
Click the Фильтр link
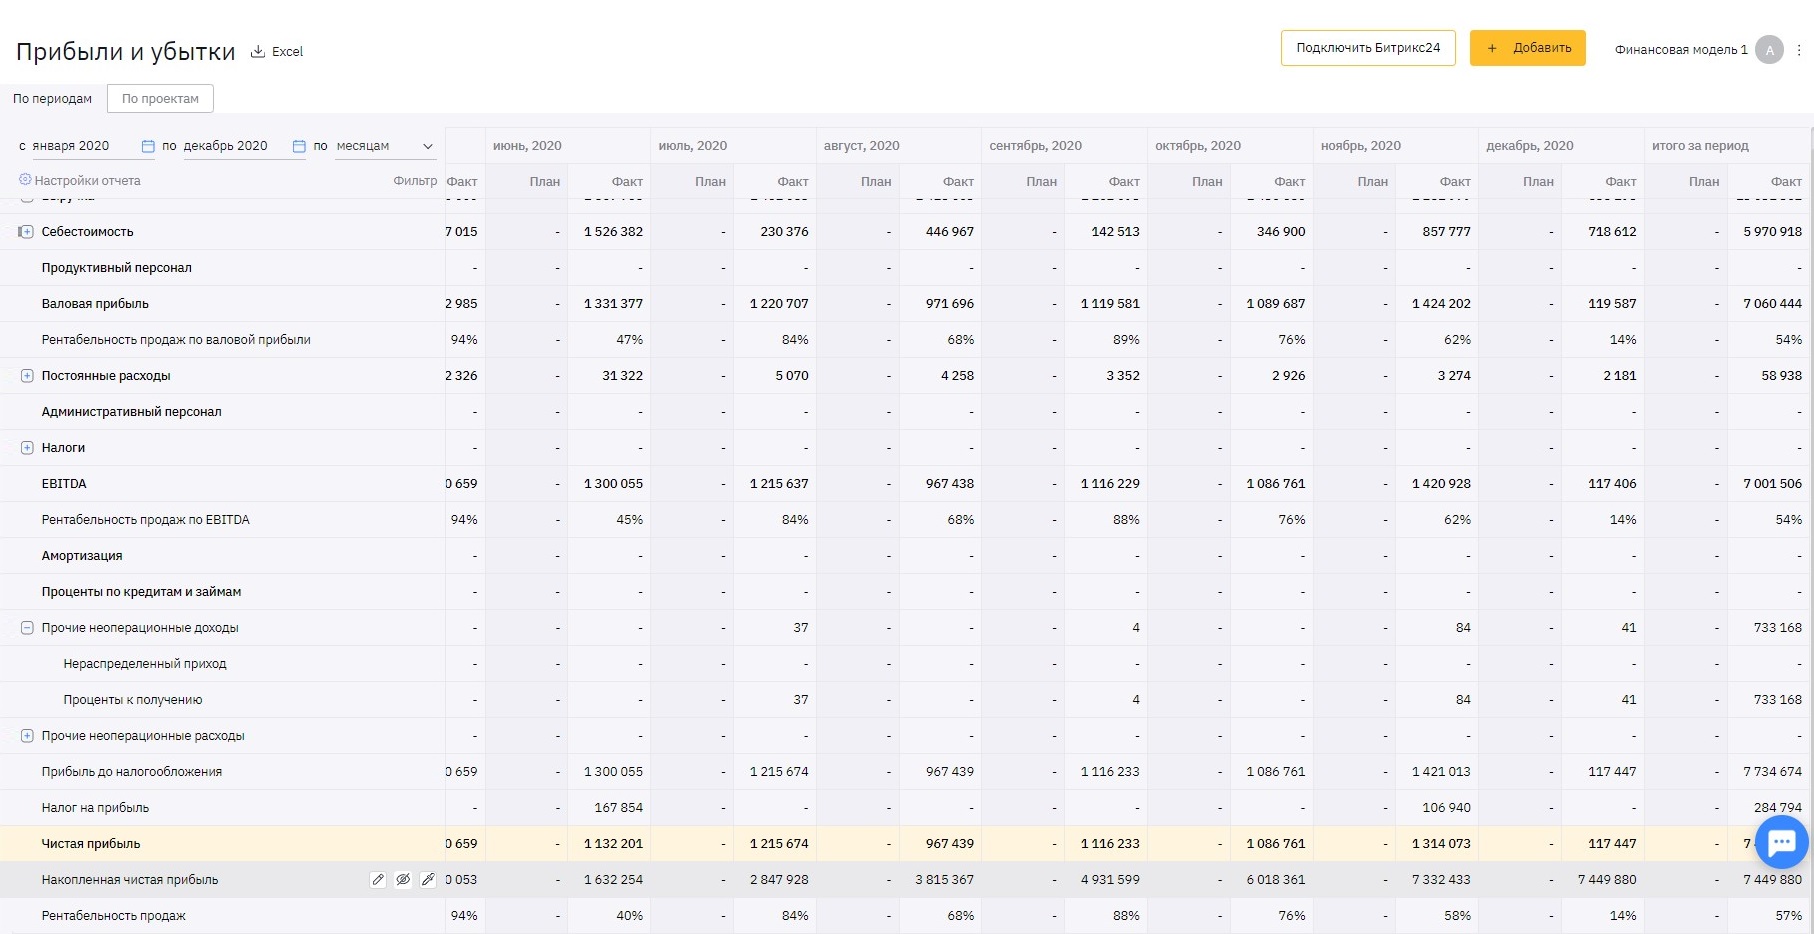click(415, 181)
